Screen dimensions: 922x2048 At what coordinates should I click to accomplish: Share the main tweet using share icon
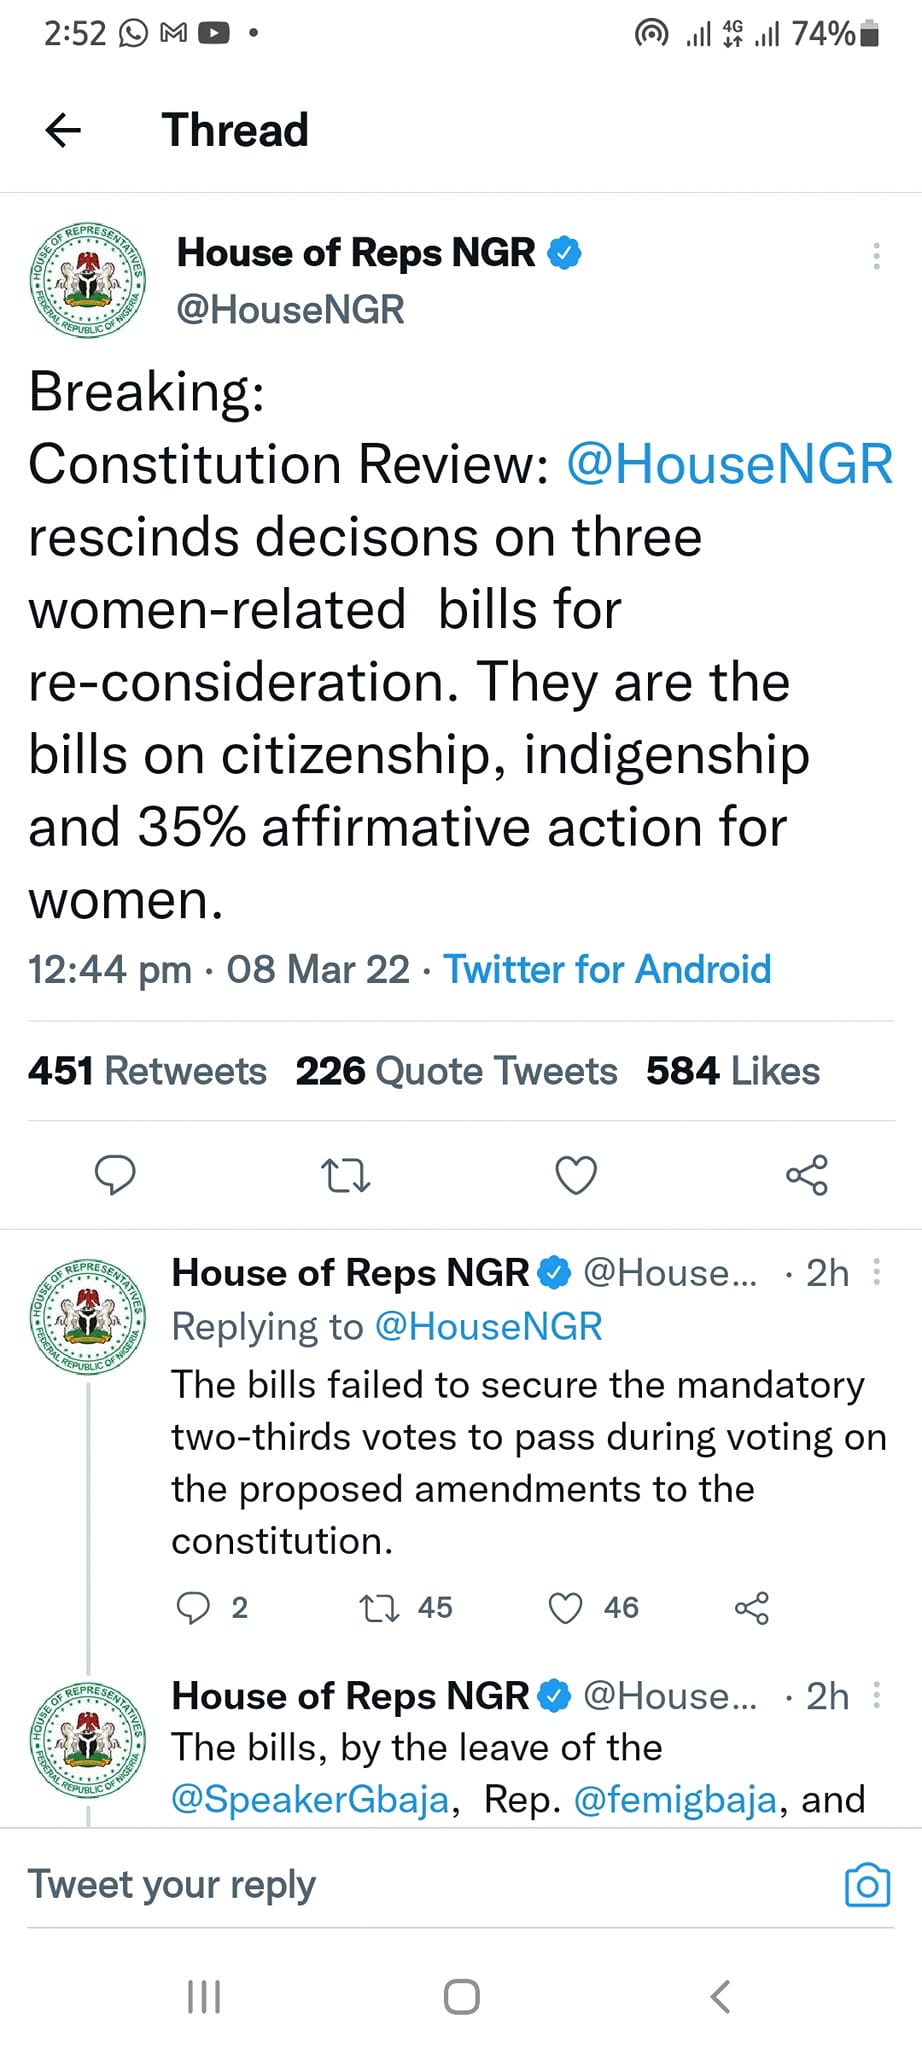coord(807,1175)
